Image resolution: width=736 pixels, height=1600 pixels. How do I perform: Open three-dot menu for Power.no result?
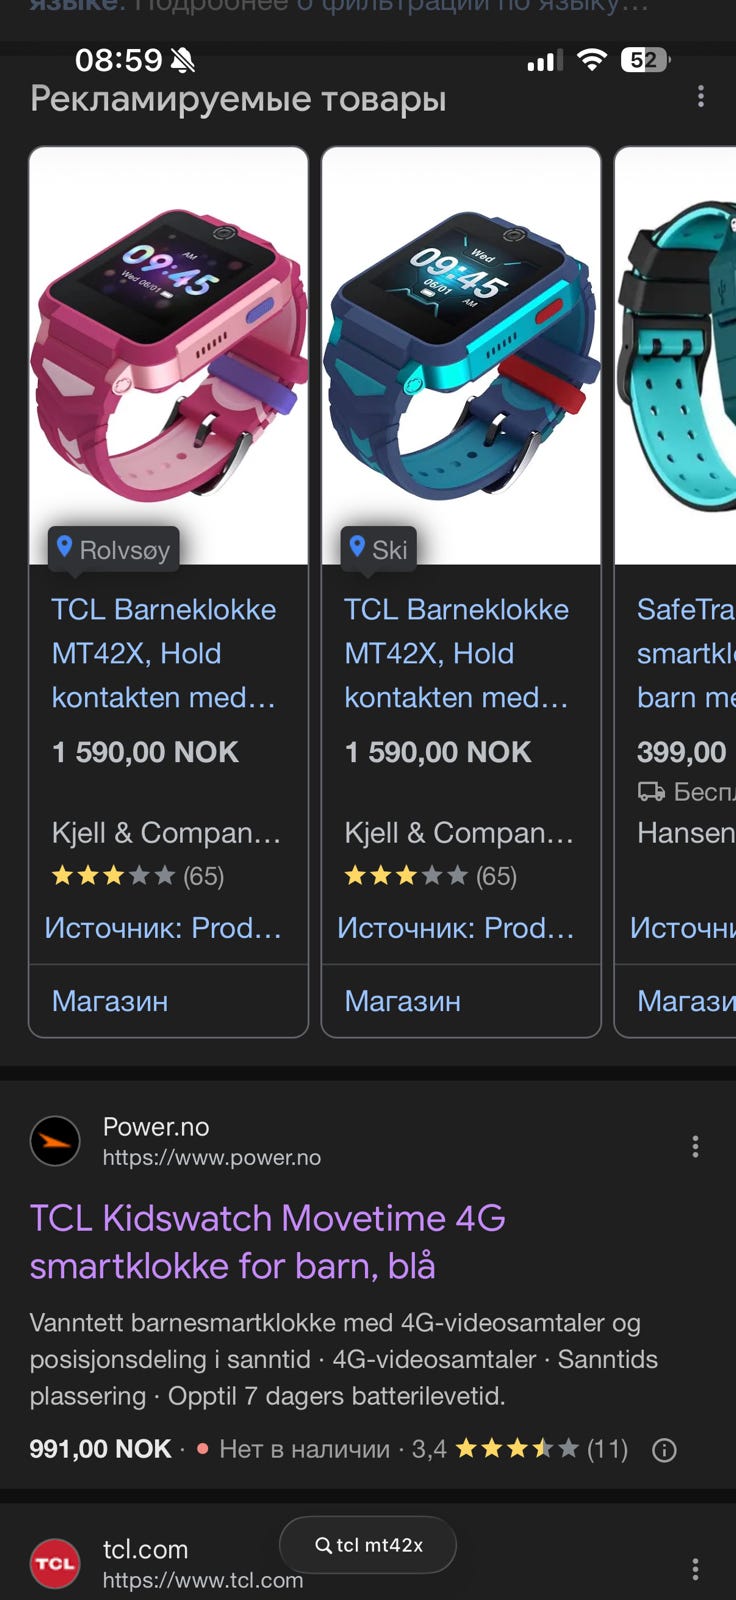[x=695, y=1146]
